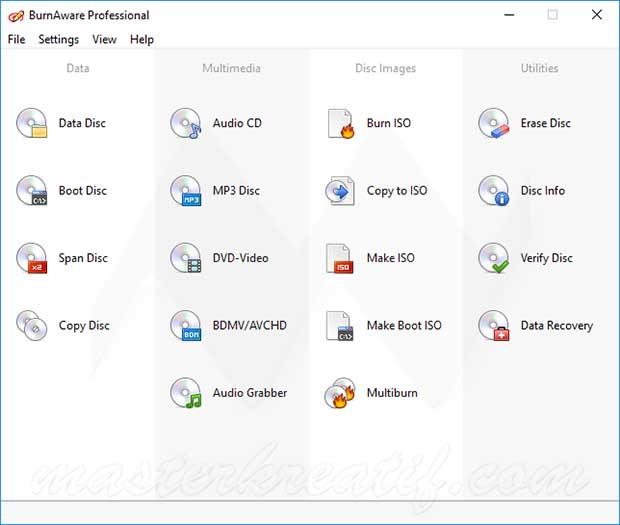Close the BurnAware Professional window
This screenshot has height=525, width=620.
[x=597, y=15]
